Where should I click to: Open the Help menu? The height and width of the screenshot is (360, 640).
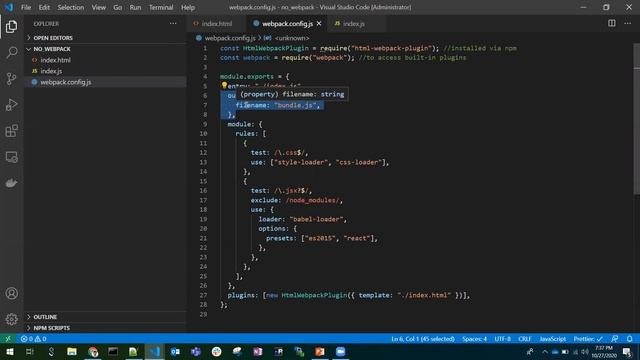188,7
